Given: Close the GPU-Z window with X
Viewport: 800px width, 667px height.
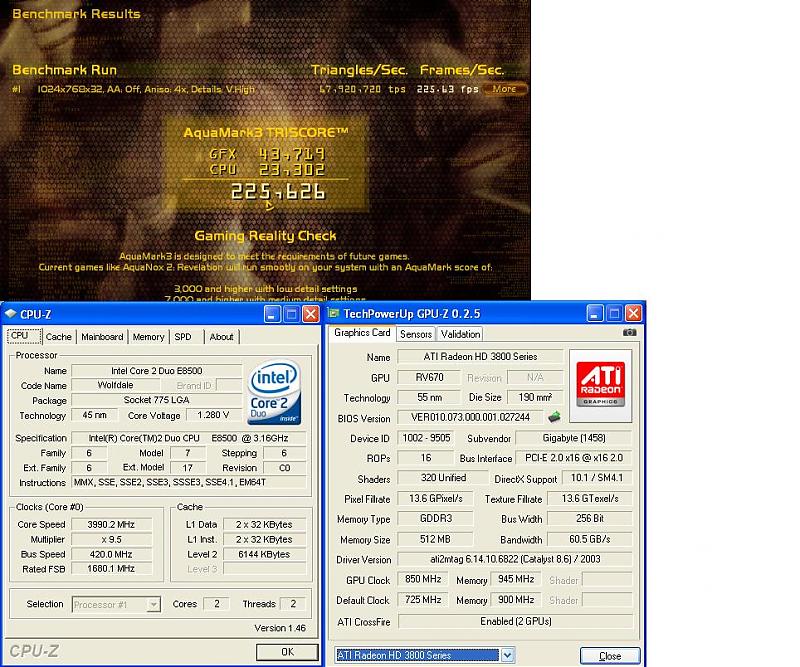Looking at the screenshot, I should [633, 313].
